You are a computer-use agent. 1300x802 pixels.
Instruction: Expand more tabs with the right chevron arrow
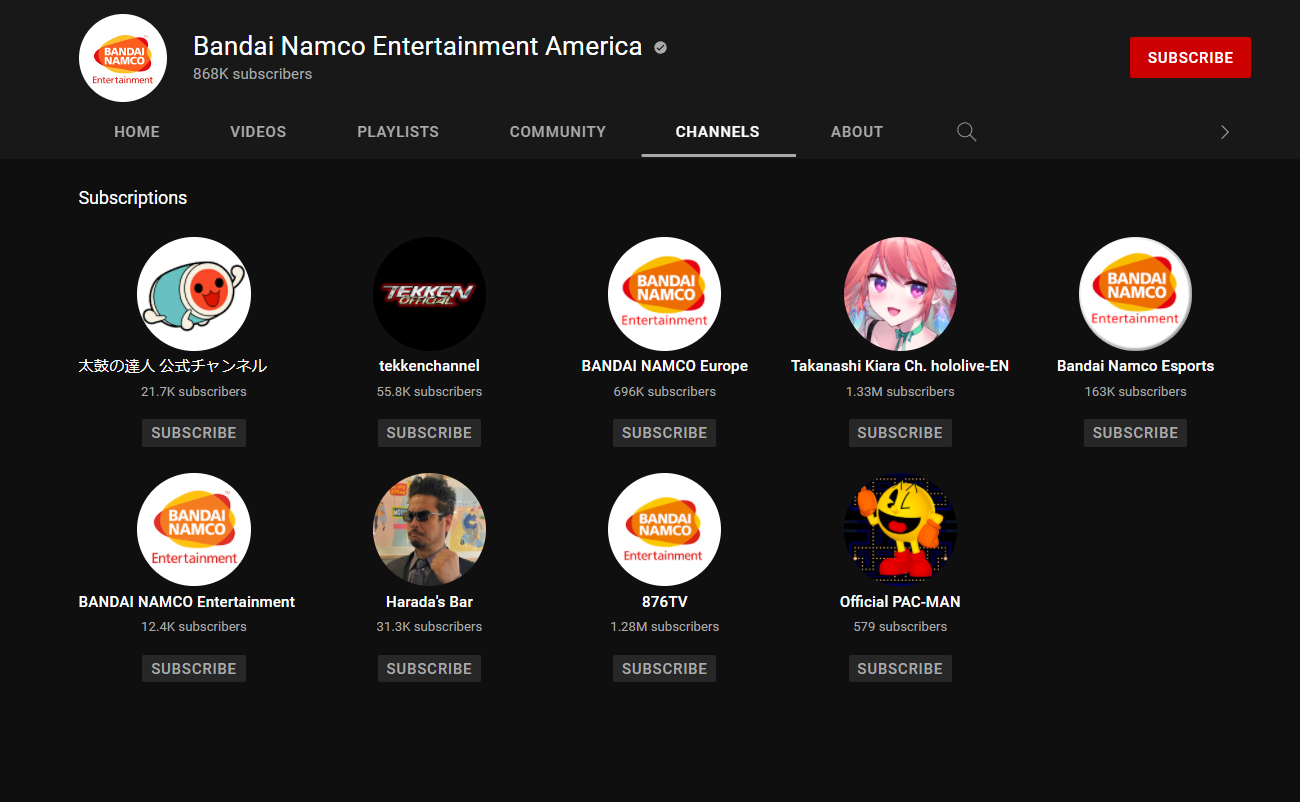[x=1225, y=132]
